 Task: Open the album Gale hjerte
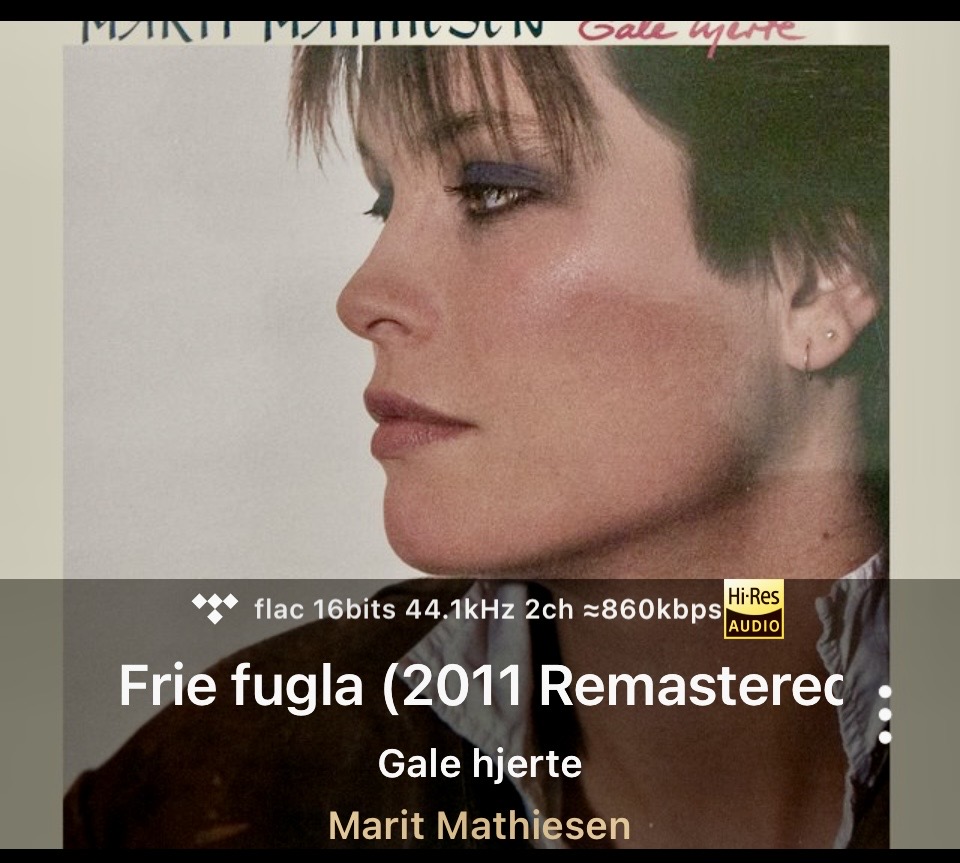click(x=479, y=763)
